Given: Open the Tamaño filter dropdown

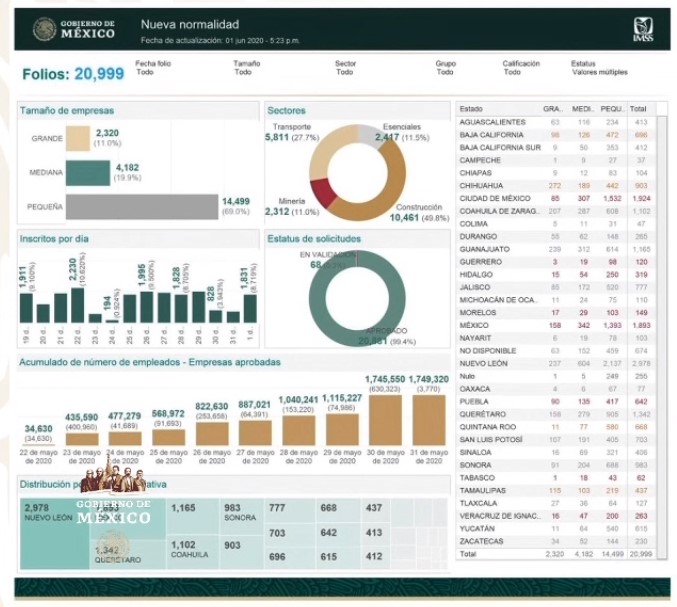Looking at the screenshot, I should (246, 68).
